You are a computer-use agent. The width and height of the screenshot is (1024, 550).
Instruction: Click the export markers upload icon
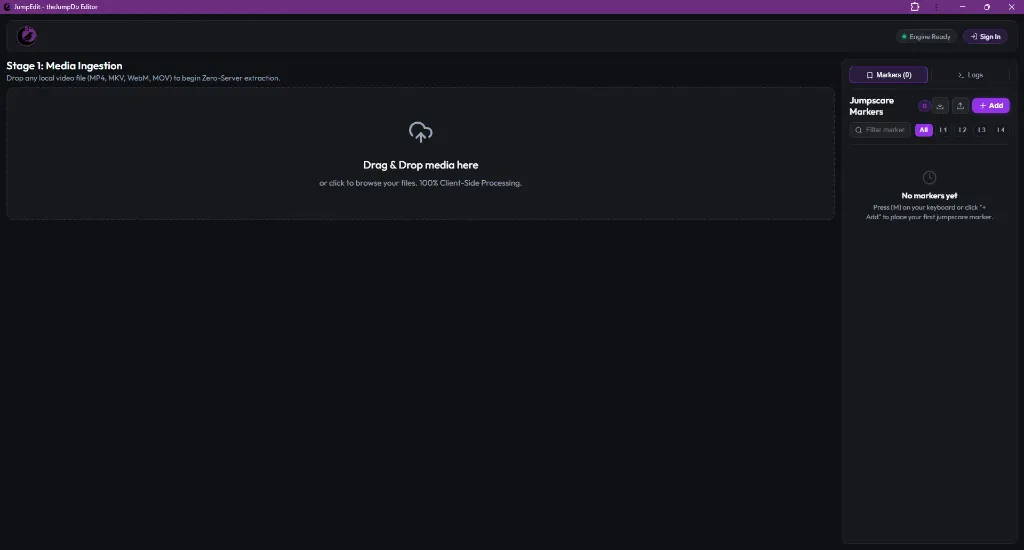[x=960, y=106]
